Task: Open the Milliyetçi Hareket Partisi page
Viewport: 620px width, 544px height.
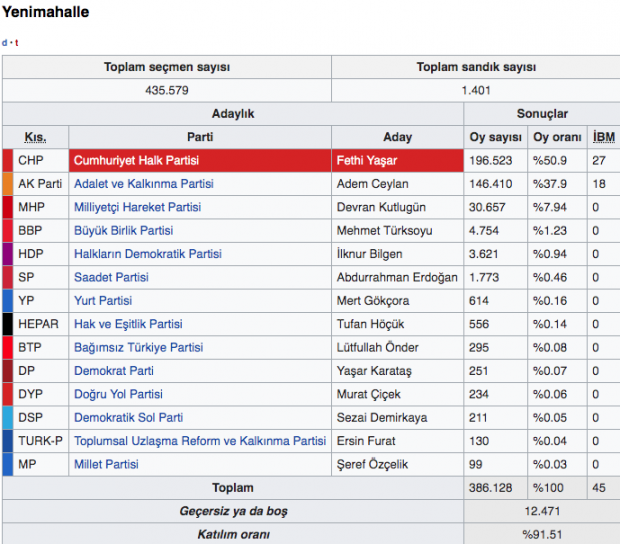Action: (137, 207)
